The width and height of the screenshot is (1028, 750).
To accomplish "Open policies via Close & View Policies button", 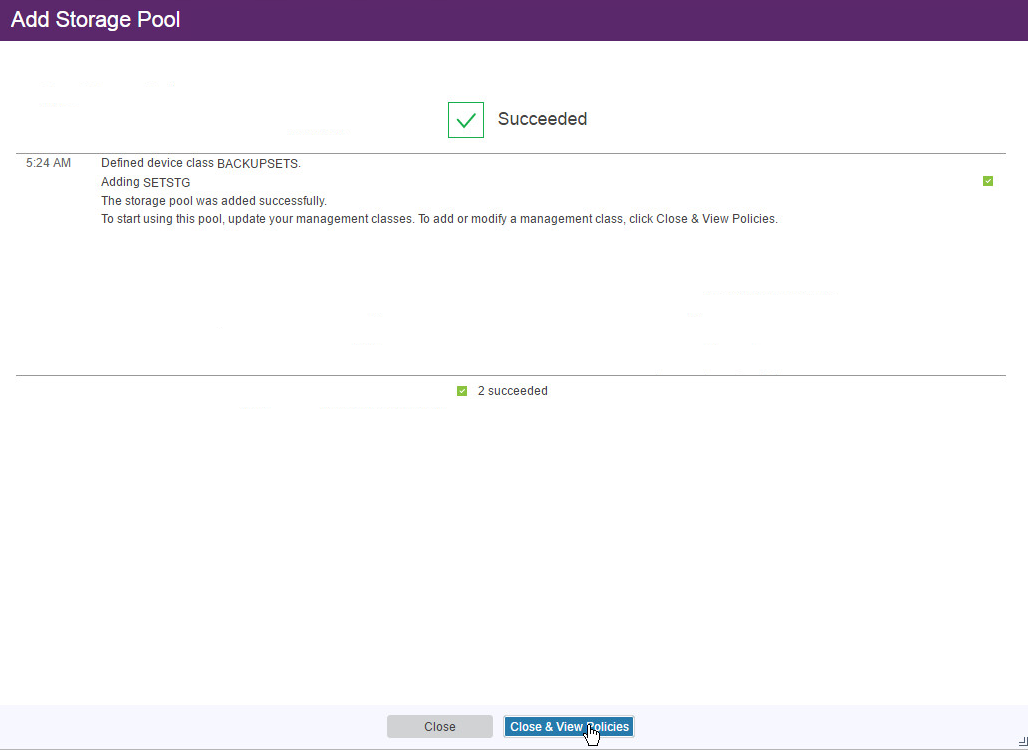I will click(x=568, y=727).
